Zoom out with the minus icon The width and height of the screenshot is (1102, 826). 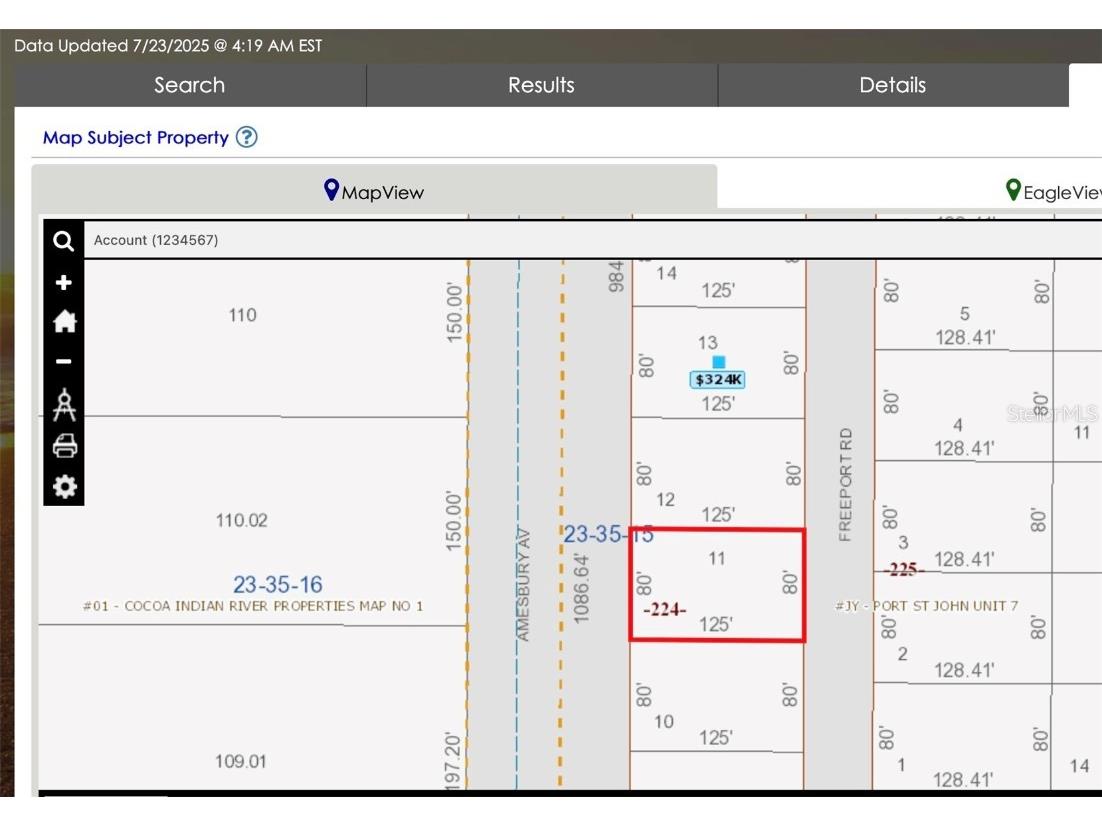tap(63, 362)
